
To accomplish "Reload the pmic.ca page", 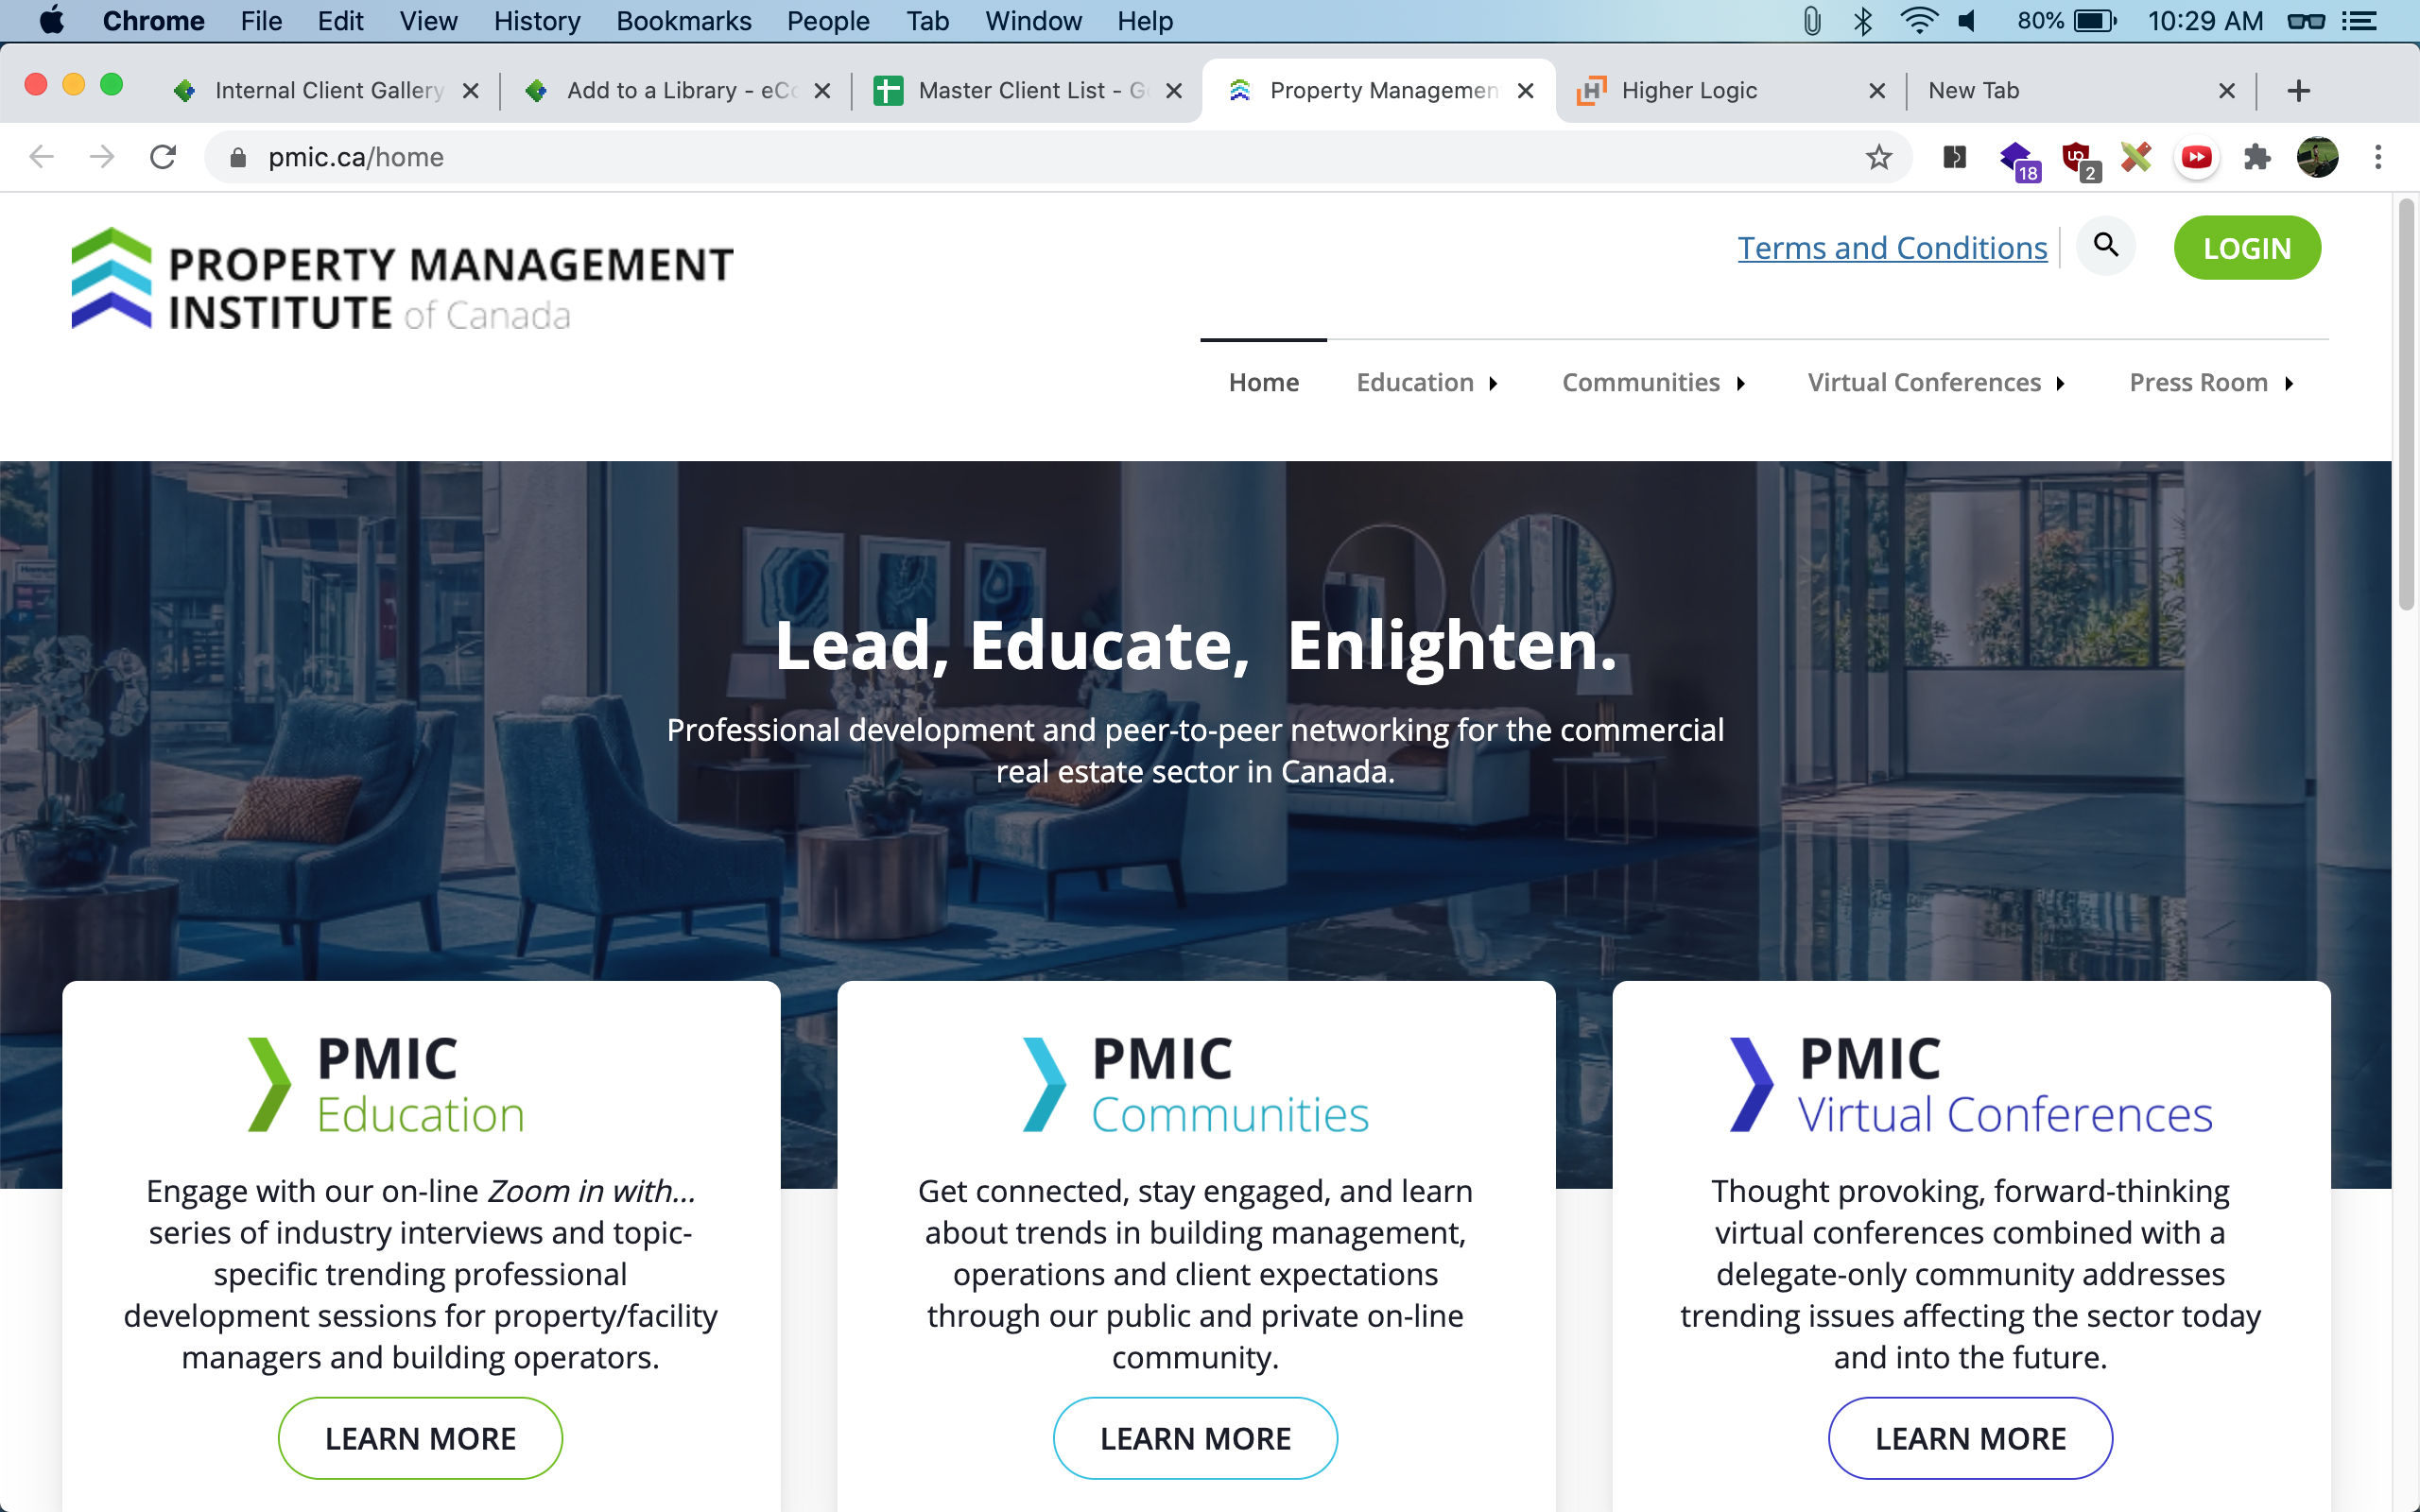I will (163, 157).
